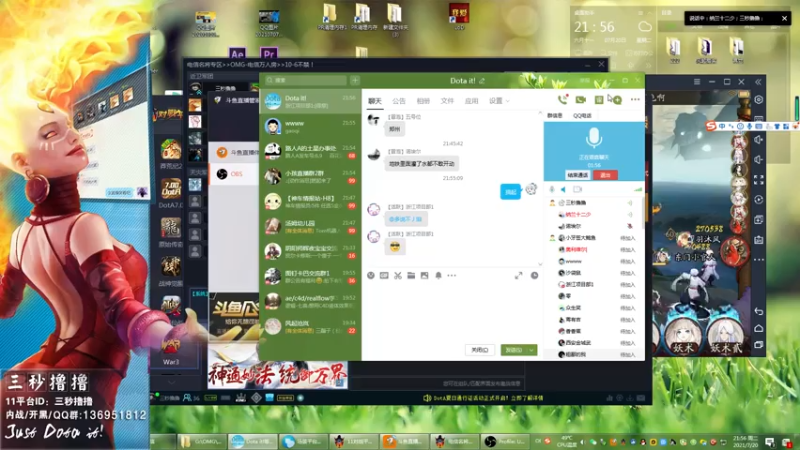Click the voice signal strength indicator
This screenshot has width=800, height=450.
point(637,189)
